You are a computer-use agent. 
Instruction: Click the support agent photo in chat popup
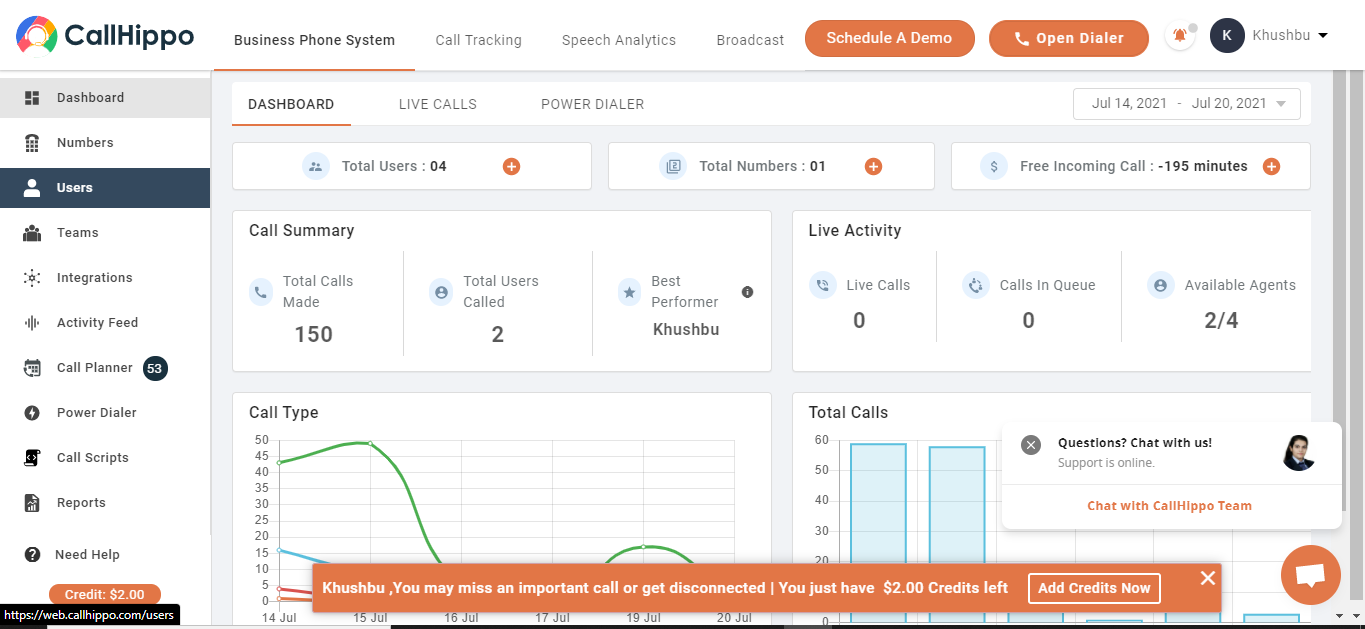pos(1298,453)
